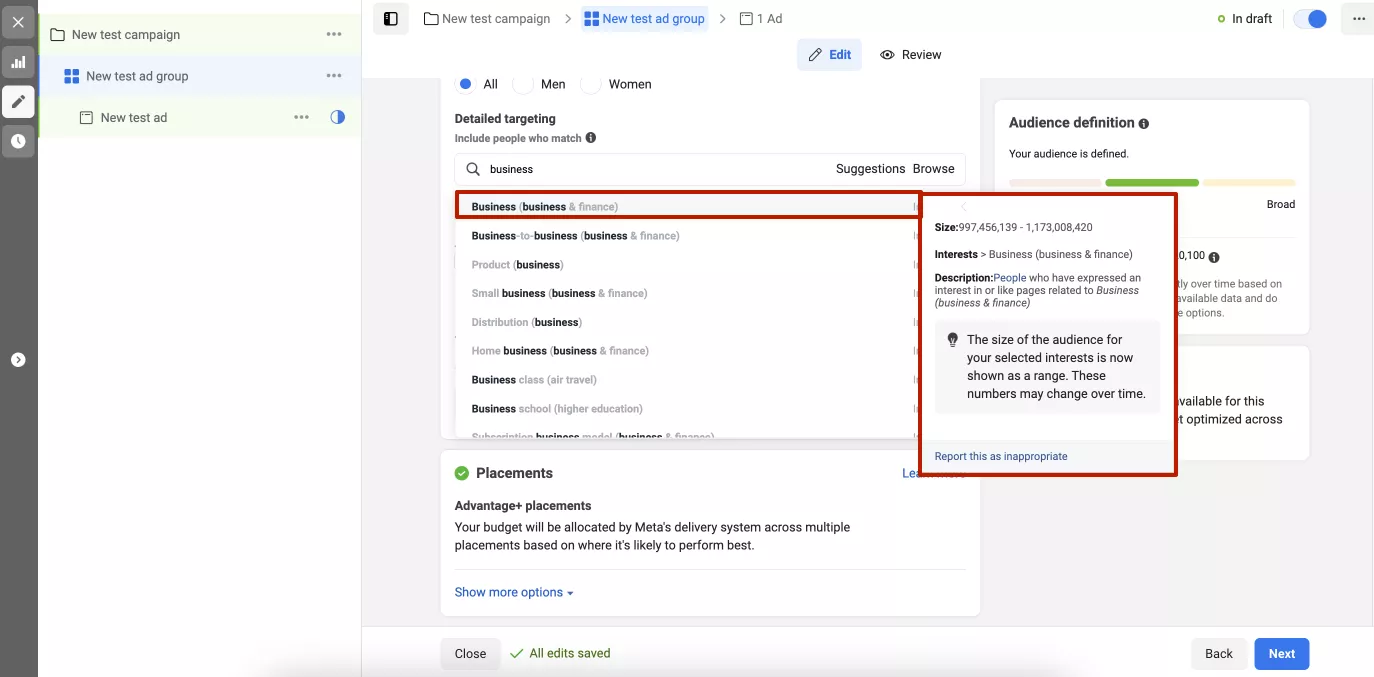Expand Show more options under Placements
Viewport: 1374px width, 677px height.
click(x=514, y=592)
